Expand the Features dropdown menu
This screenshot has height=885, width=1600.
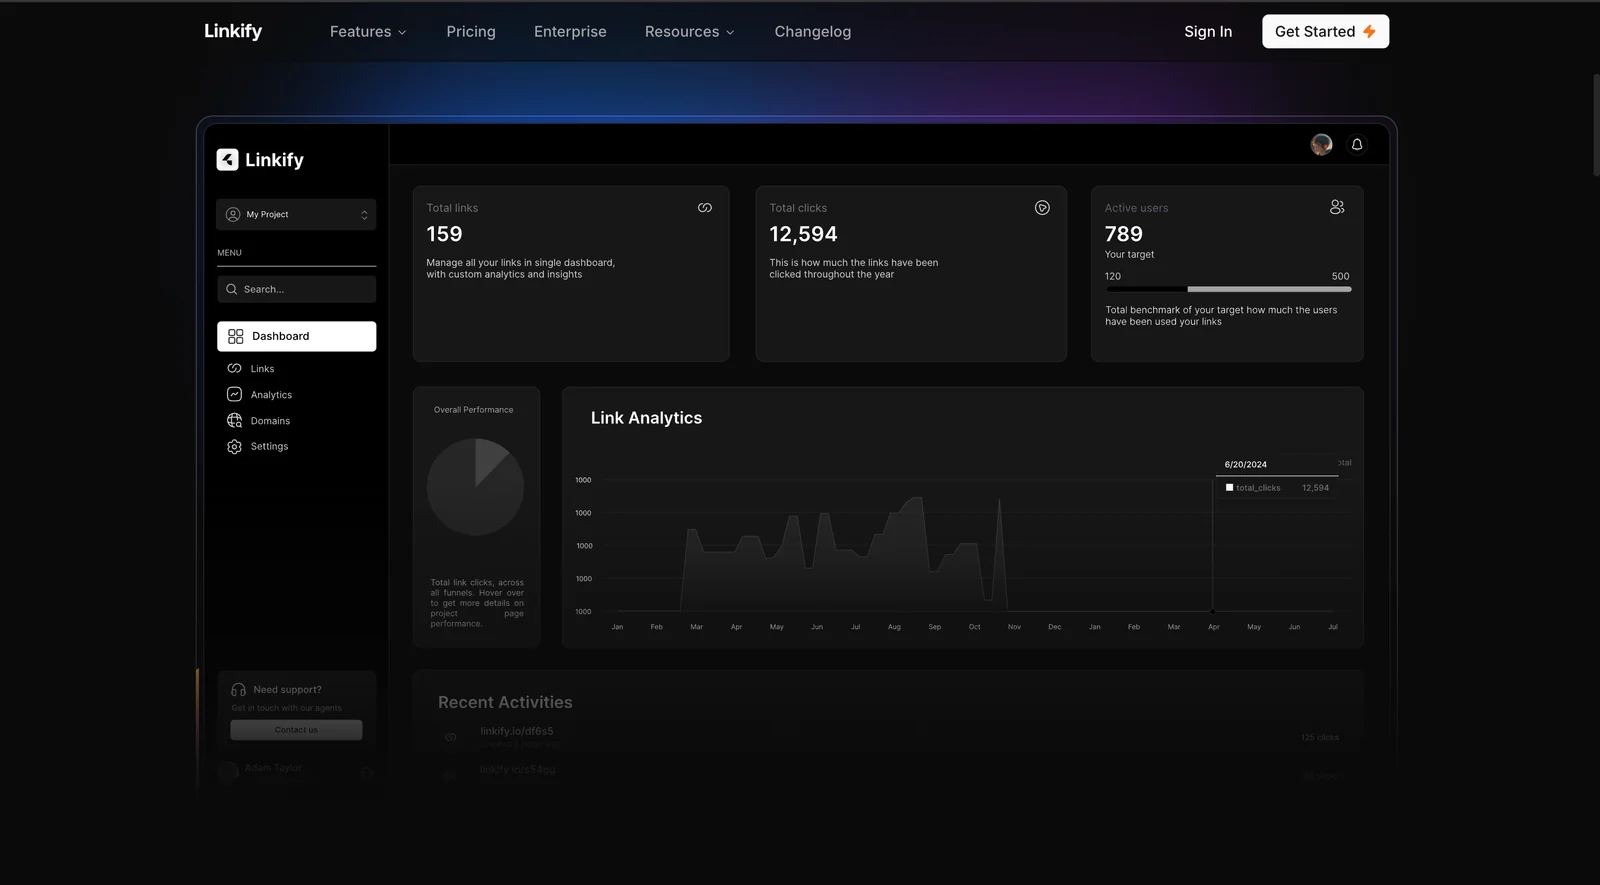coord(368,31)
